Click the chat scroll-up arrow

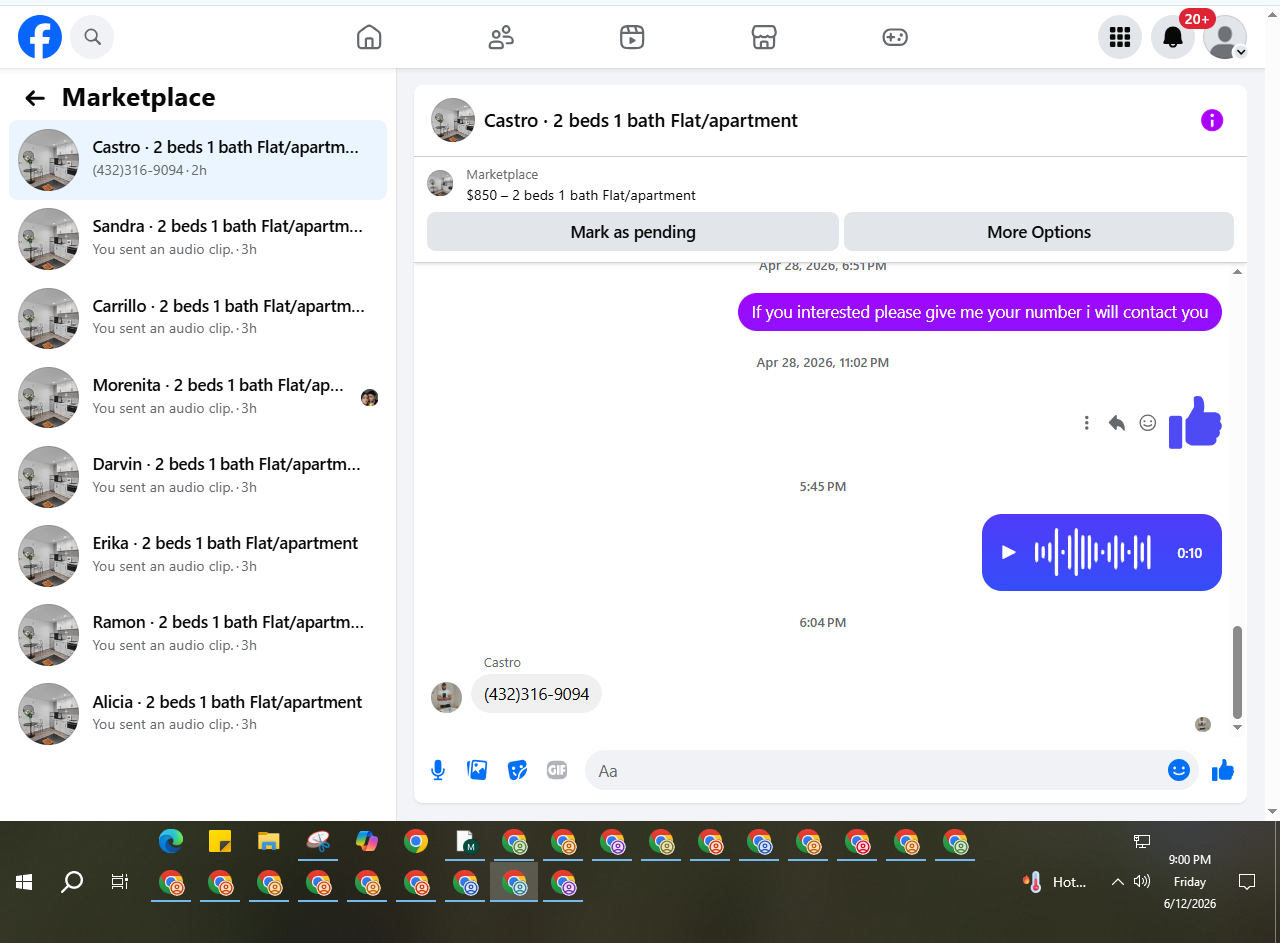(x=1237, y=271)
